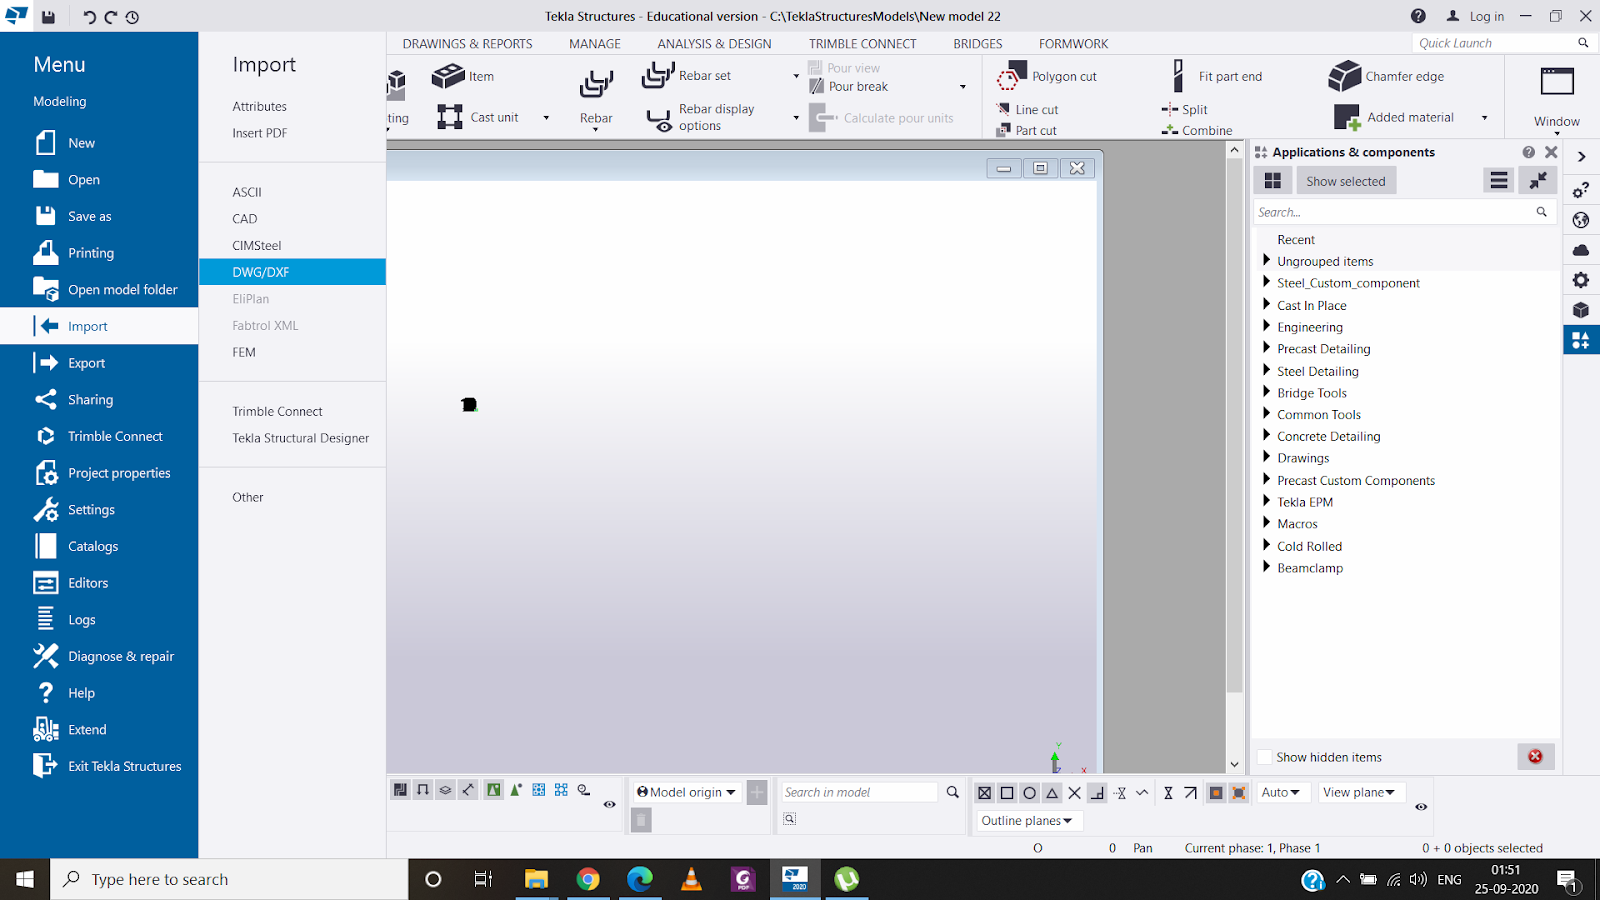1600x900 pixels.
Task: Open Project properties from the menu
Action: point(99,473)
